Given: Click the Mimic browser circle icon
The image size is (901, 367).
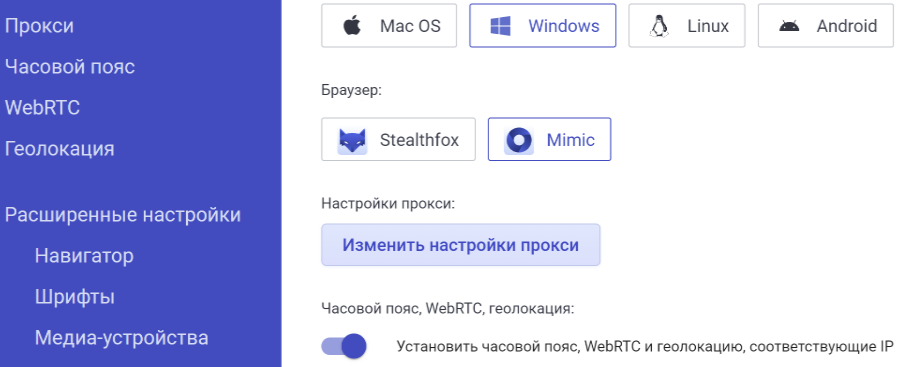Looking at the screenshot, I should [519, 140].
